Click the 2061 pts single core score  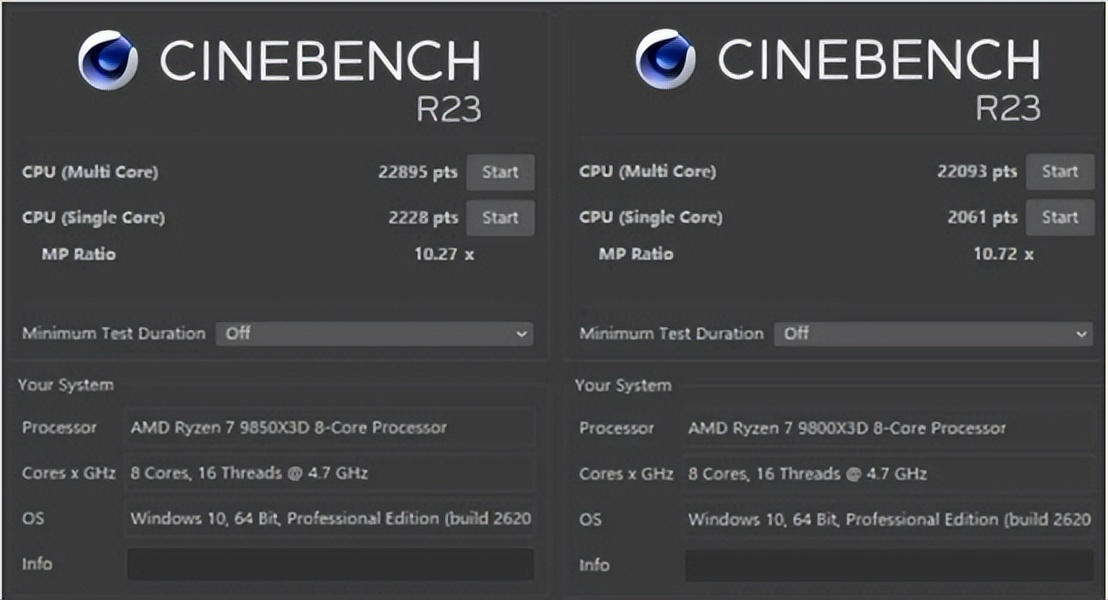pyautogui.click(x=982, y=217)
